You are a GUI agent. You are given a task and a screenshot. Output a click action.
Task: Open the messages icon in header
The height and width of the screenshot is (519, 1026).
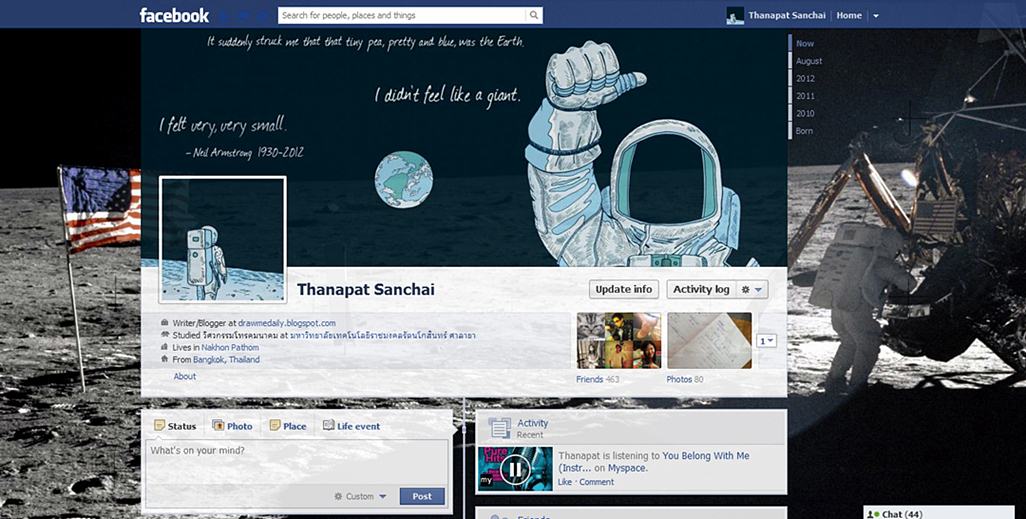click(x=244, y=15)
